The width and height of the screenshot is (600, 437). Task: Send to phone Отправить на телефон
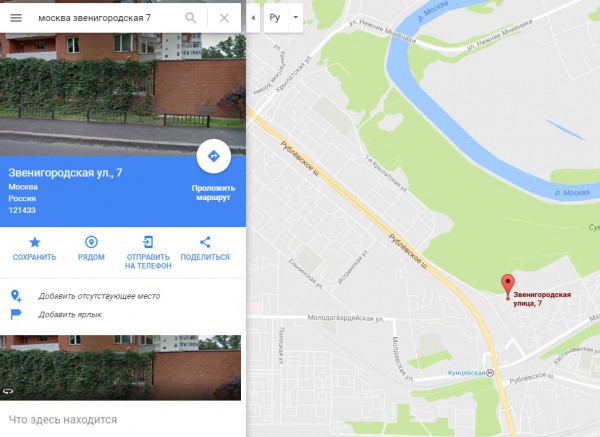click(x=148, y=253)
